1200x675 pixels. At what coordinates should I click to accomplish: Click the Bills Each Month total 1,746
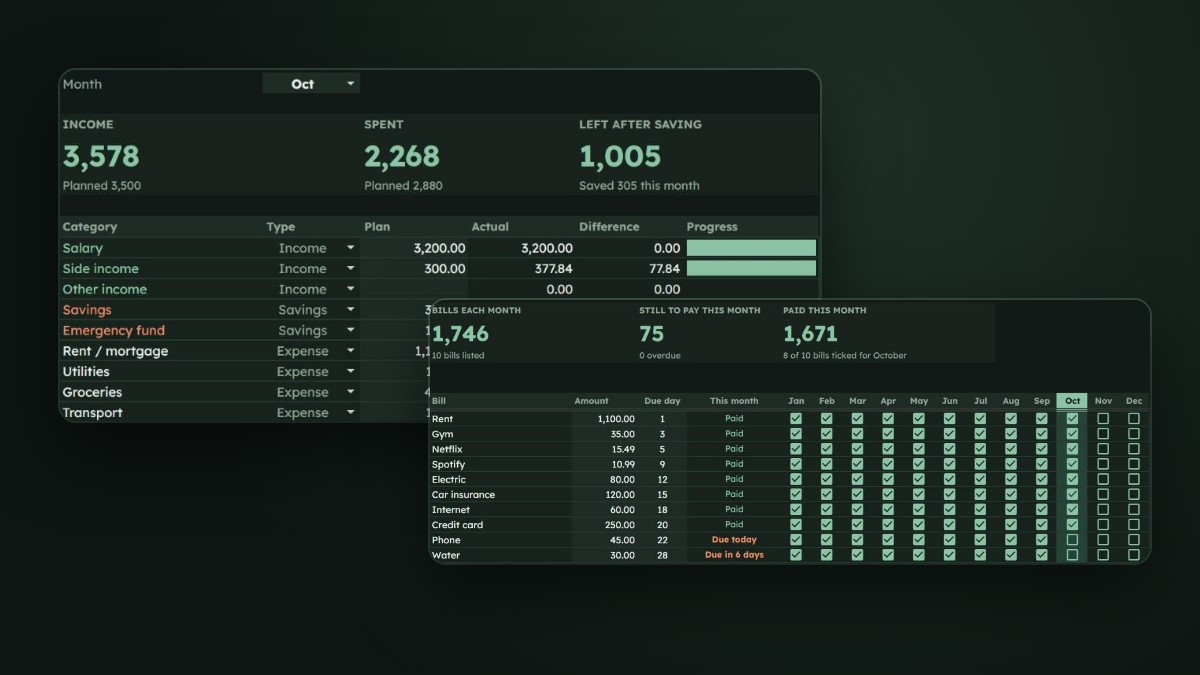(459, 334)
